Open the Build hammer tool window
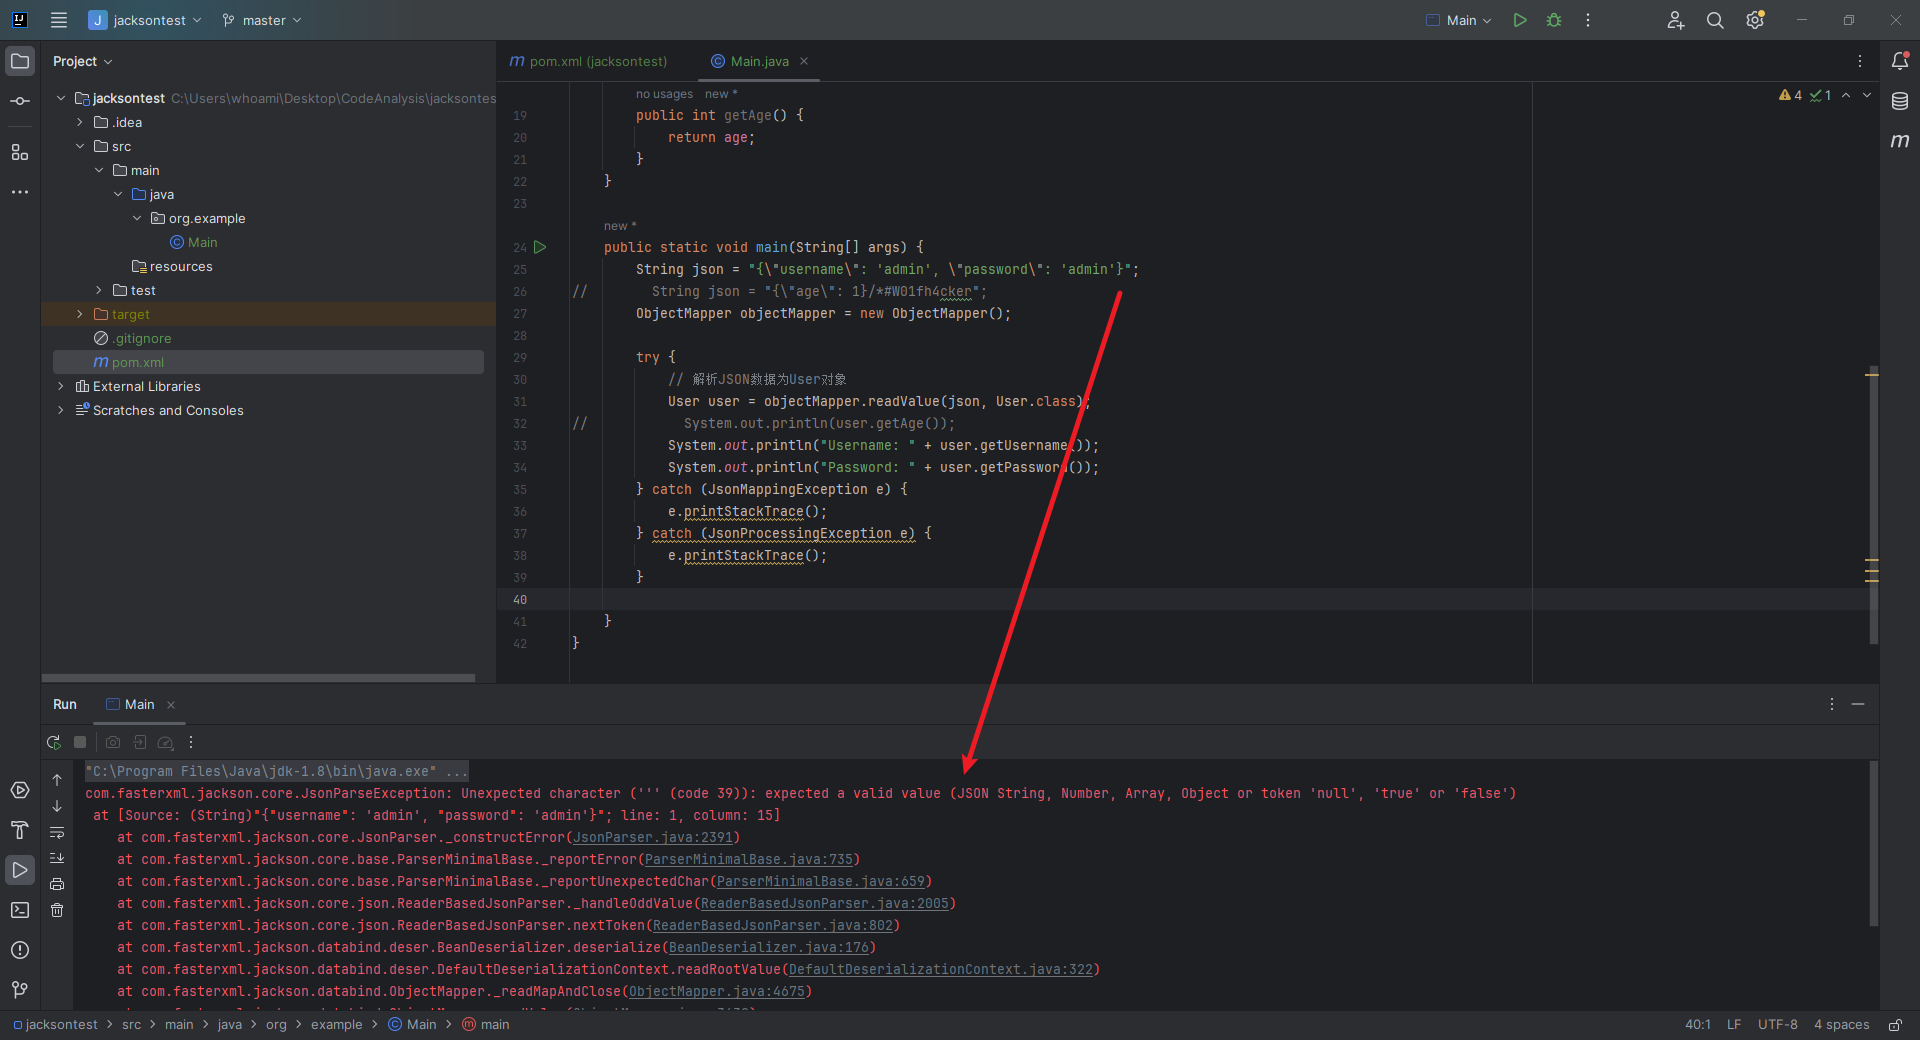The width and height of the screenshot is (1920, 1040). click(20, 830)
